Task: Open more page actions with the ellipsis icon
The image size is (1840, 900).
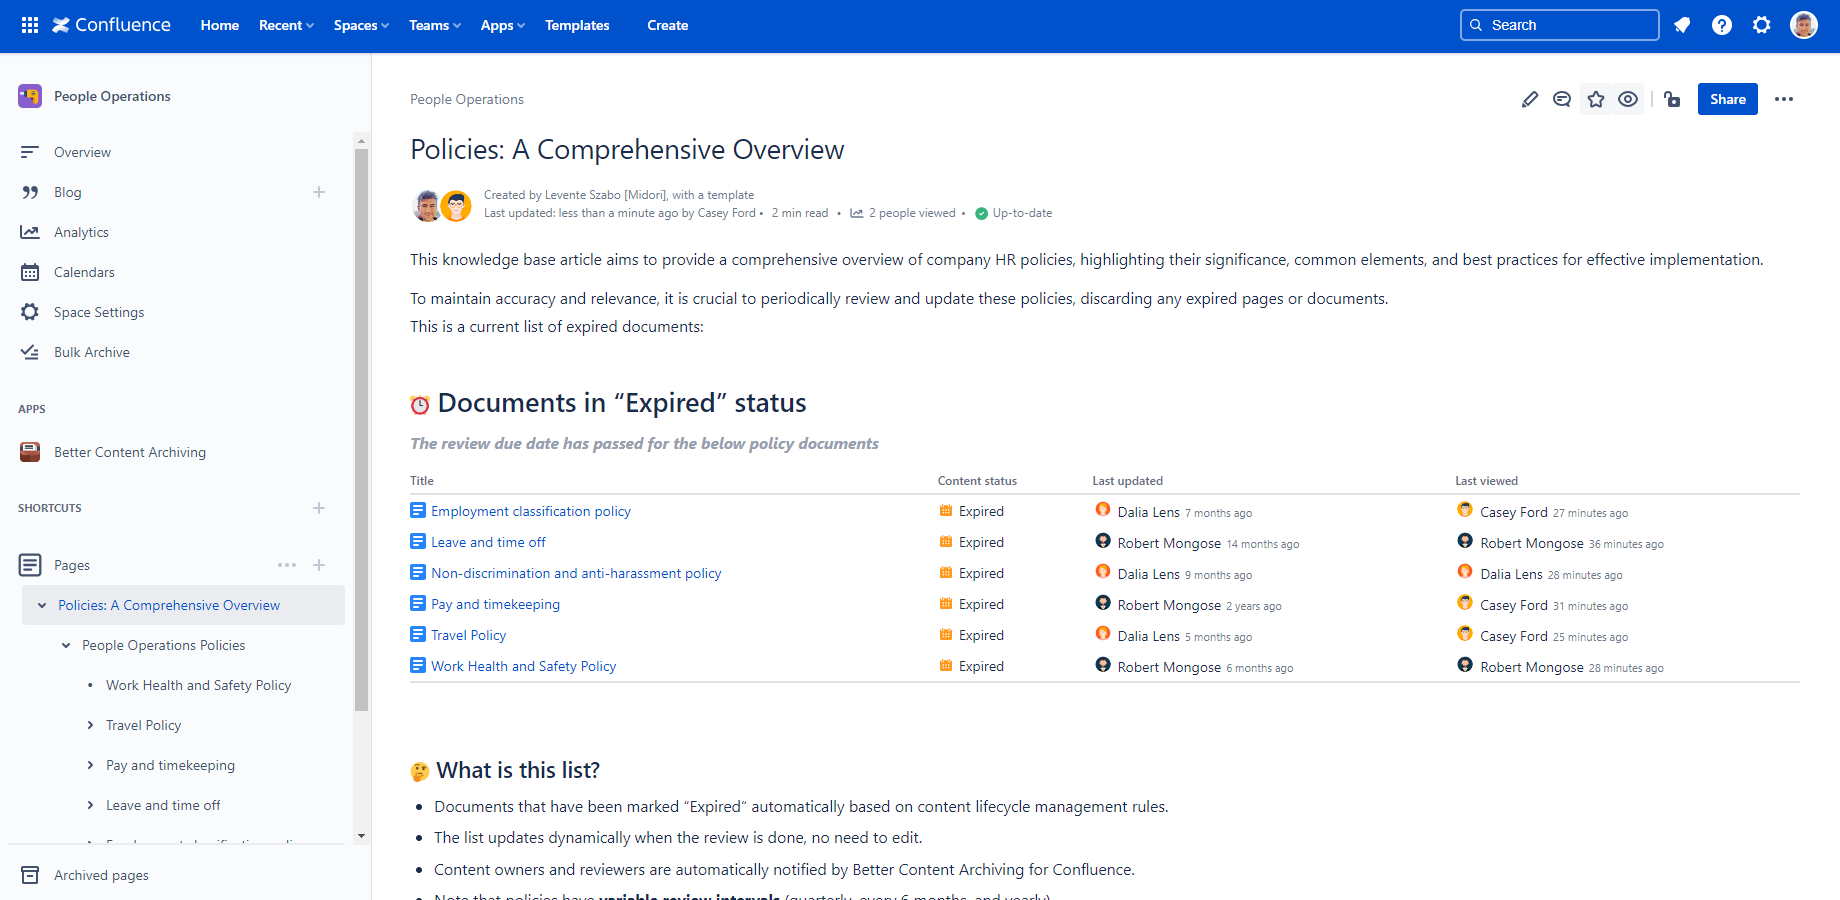Action: 1785,99
